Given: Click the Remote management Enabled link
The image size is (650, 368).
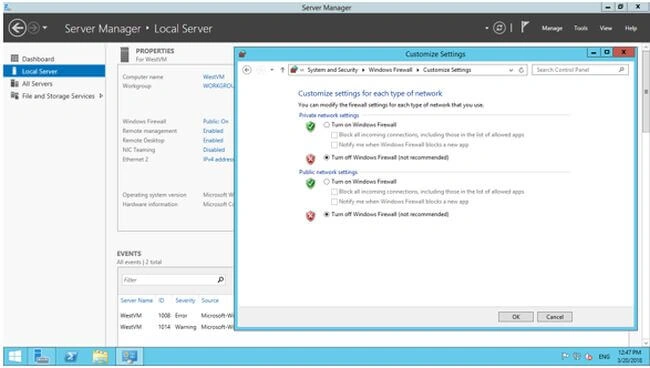Looking at the screenshot, I should click(213, 131).
